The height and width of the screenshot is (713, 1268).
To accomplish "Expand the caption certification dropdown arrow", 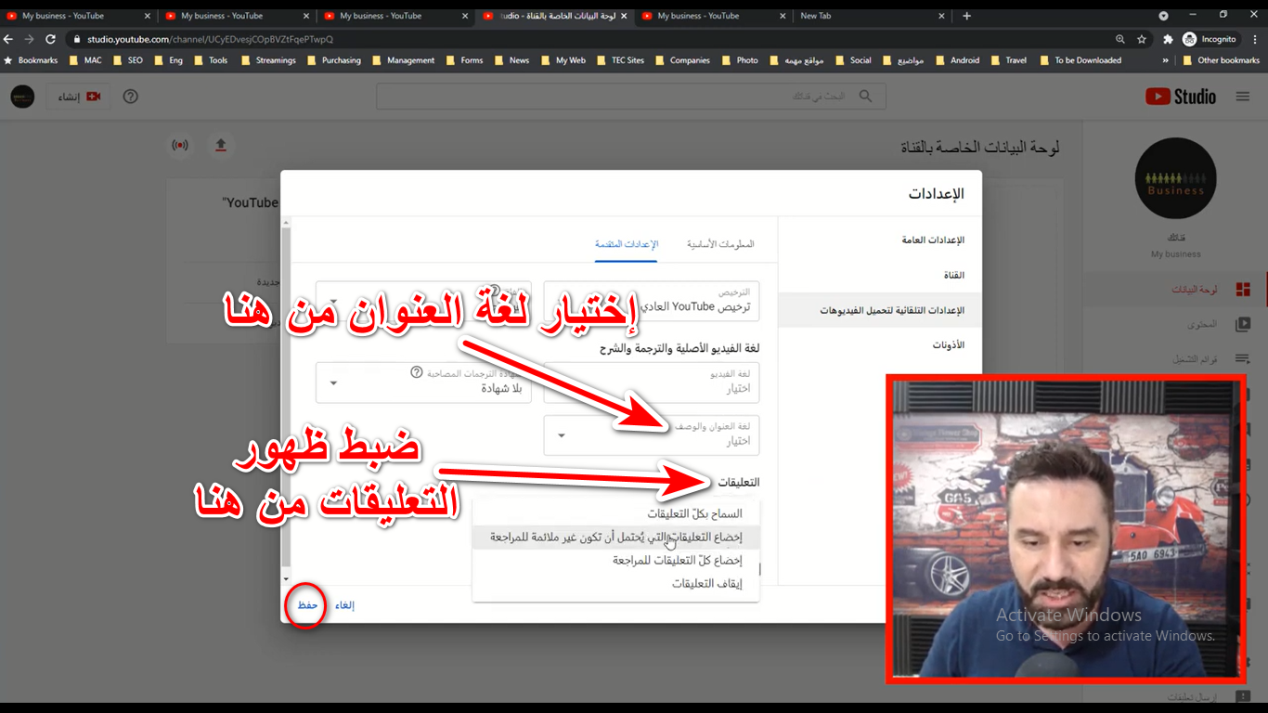I will click(x=334, y=383).
